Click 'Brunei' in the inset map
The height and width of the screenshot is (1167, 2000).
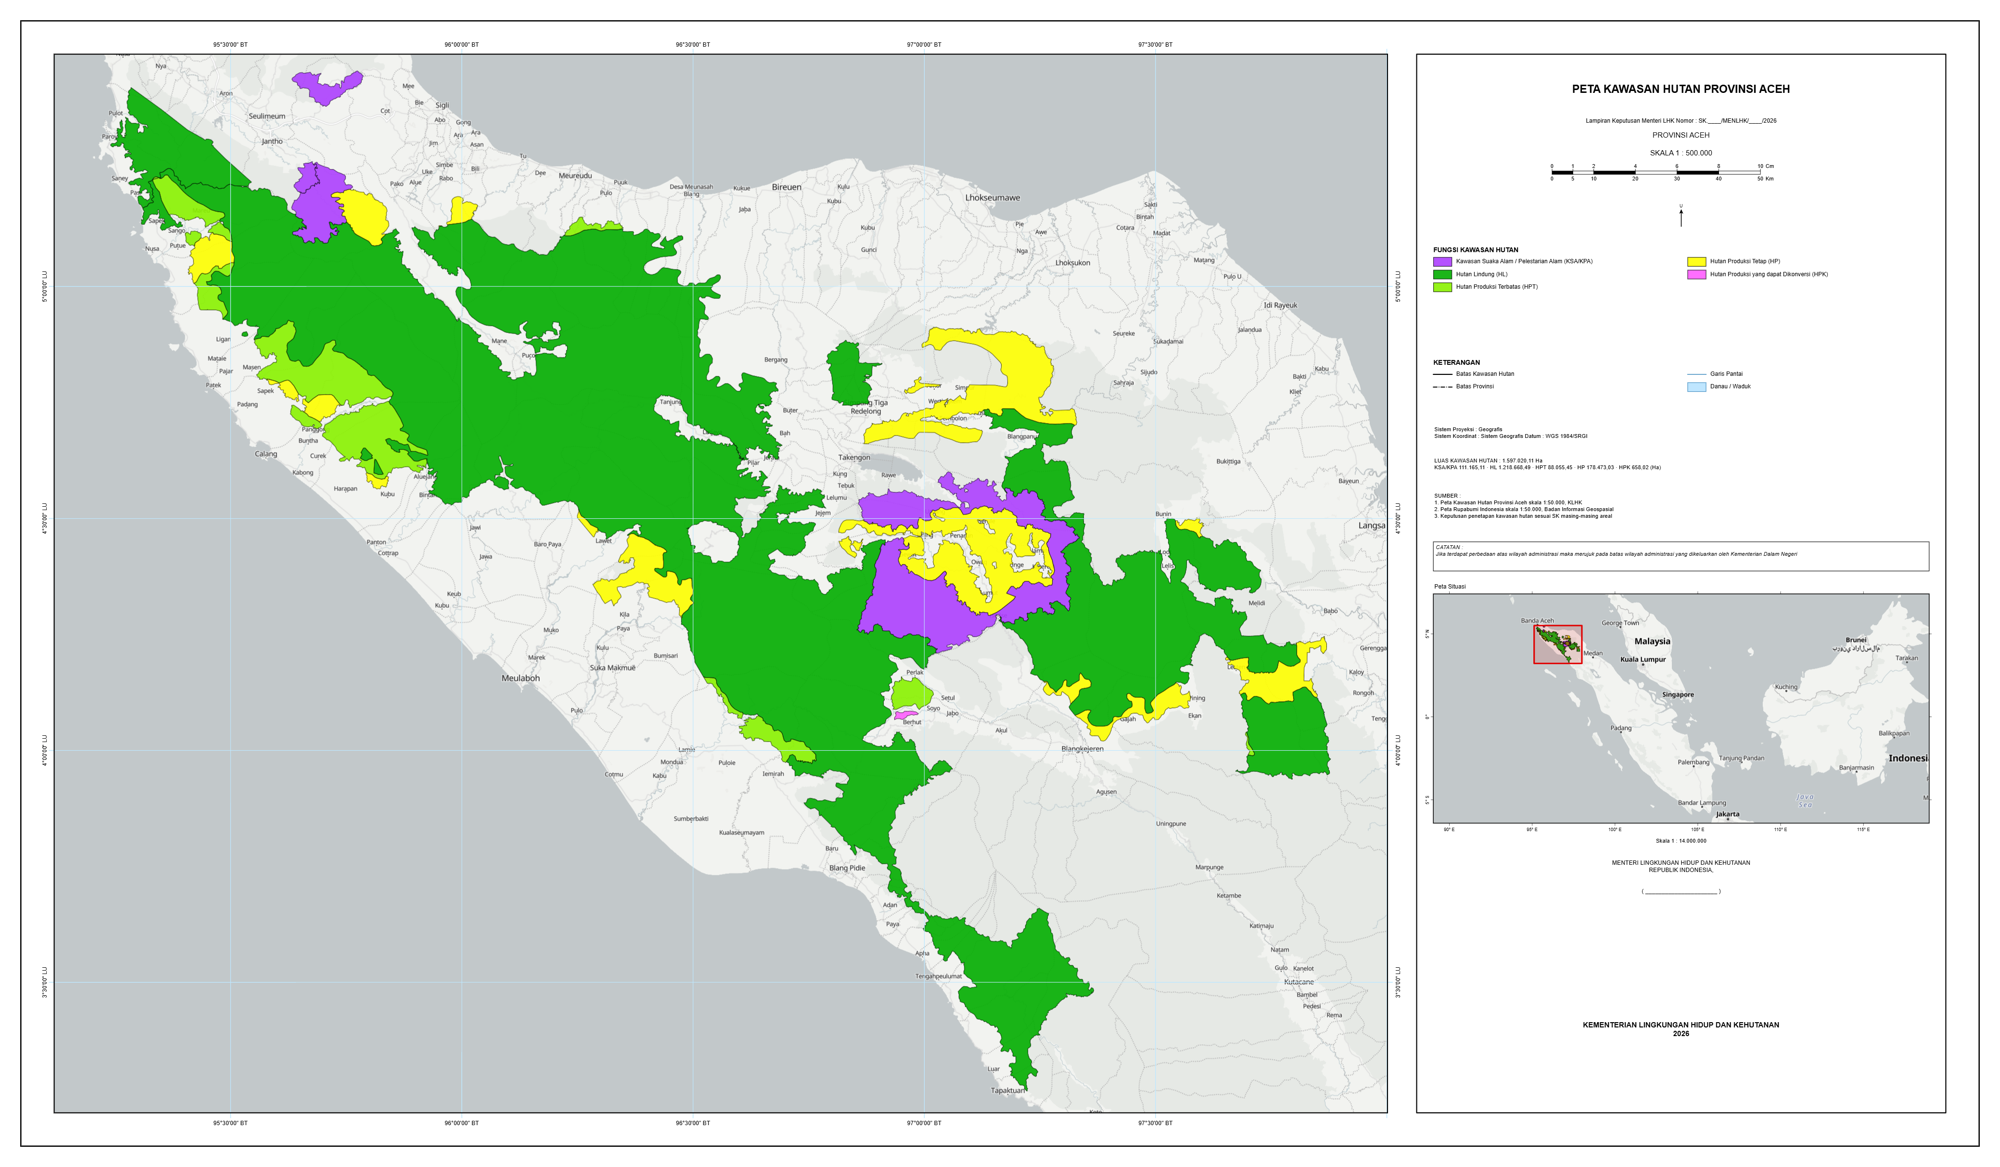[1856, 640]
